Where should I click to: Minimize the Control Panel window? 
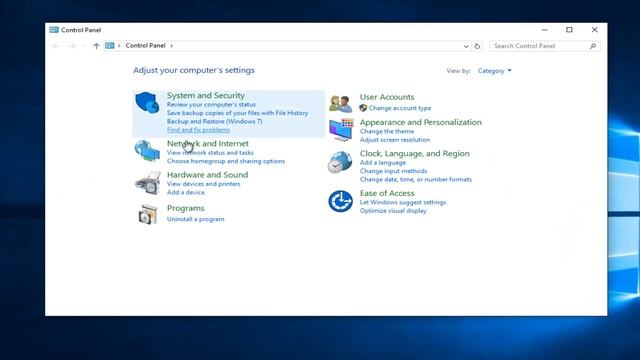pyautogui.click(x=544, y=30)
